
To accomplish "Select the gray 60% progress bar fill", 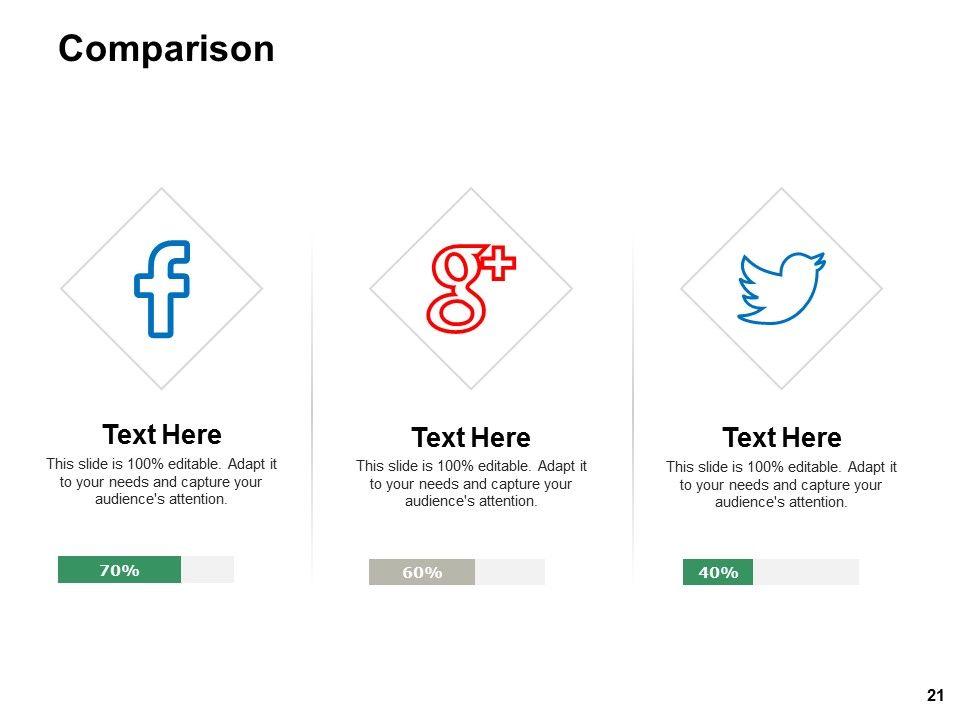I will tap(422, 572).
